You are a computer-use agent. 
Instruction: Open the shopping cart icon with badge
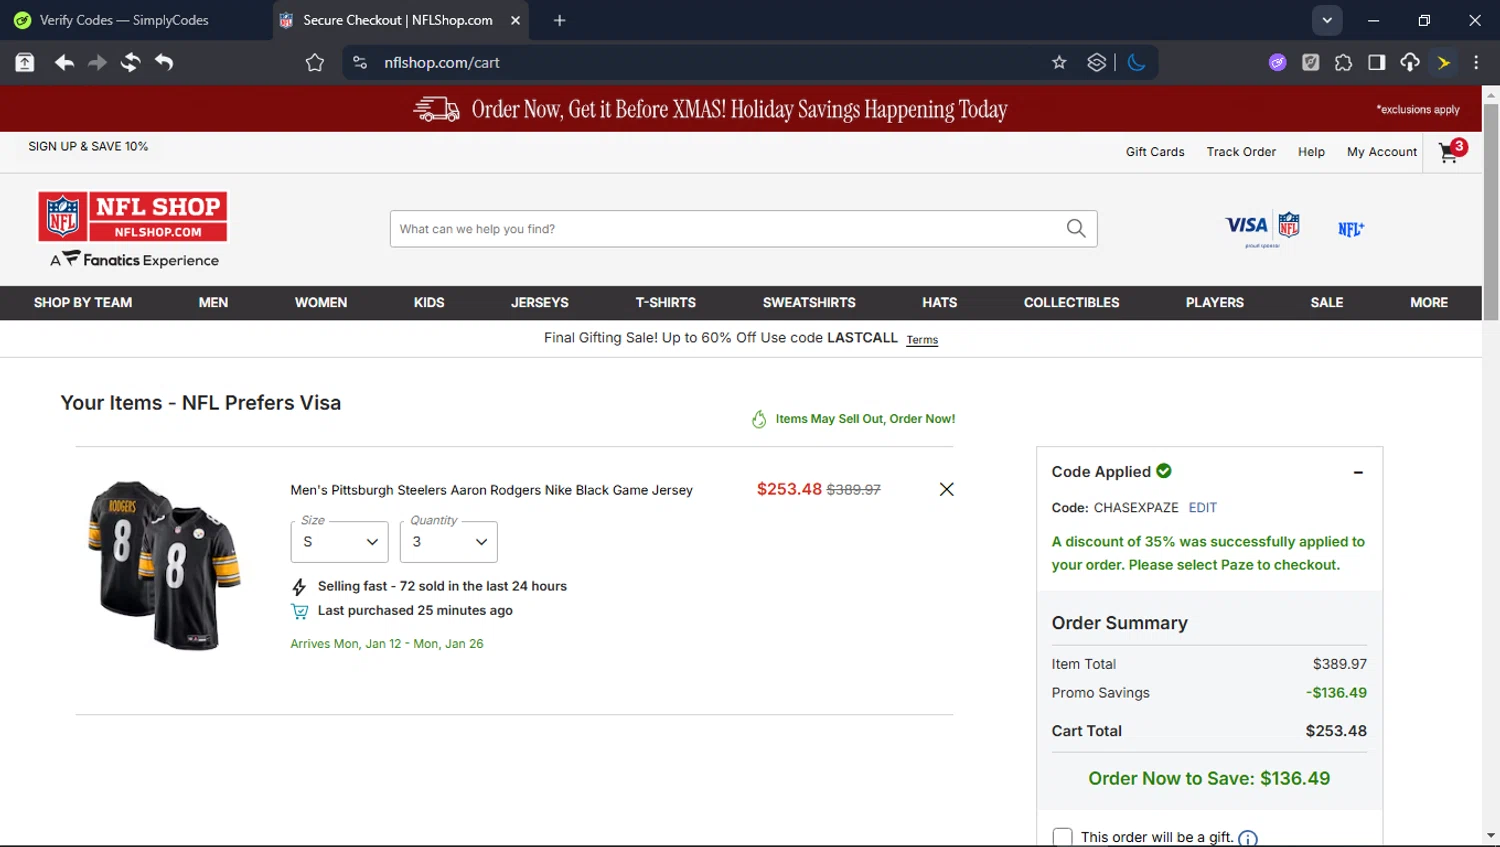[1452, 151]
